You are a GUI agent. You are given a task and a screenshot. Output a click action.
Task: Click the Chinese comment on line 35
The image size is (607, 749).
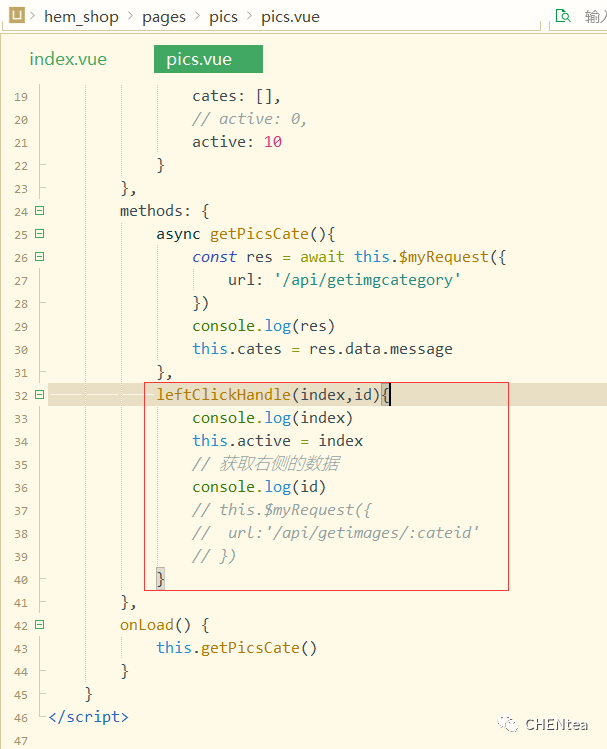click(266, 463)
